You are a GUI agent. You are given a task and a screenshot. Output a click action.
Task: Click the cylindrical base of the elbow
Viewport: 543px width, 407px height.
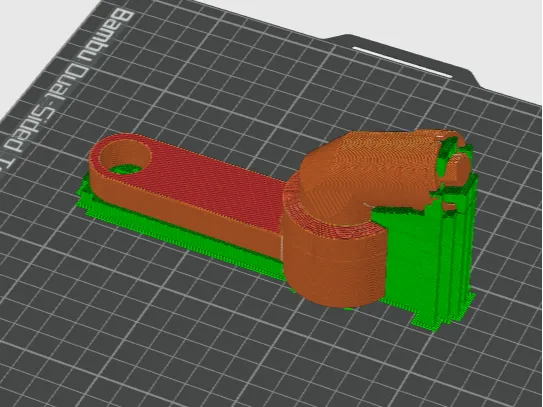click(332, 270)
